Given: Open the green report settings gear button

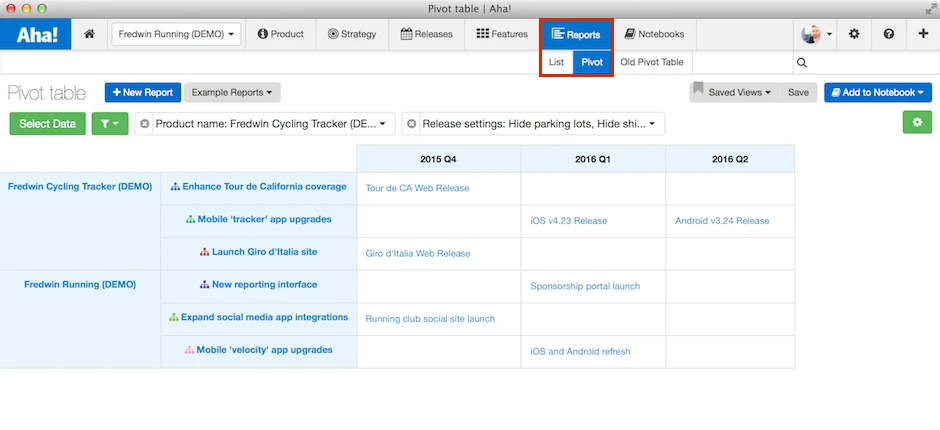Looking at the screenshot, I should coord(917,122).
